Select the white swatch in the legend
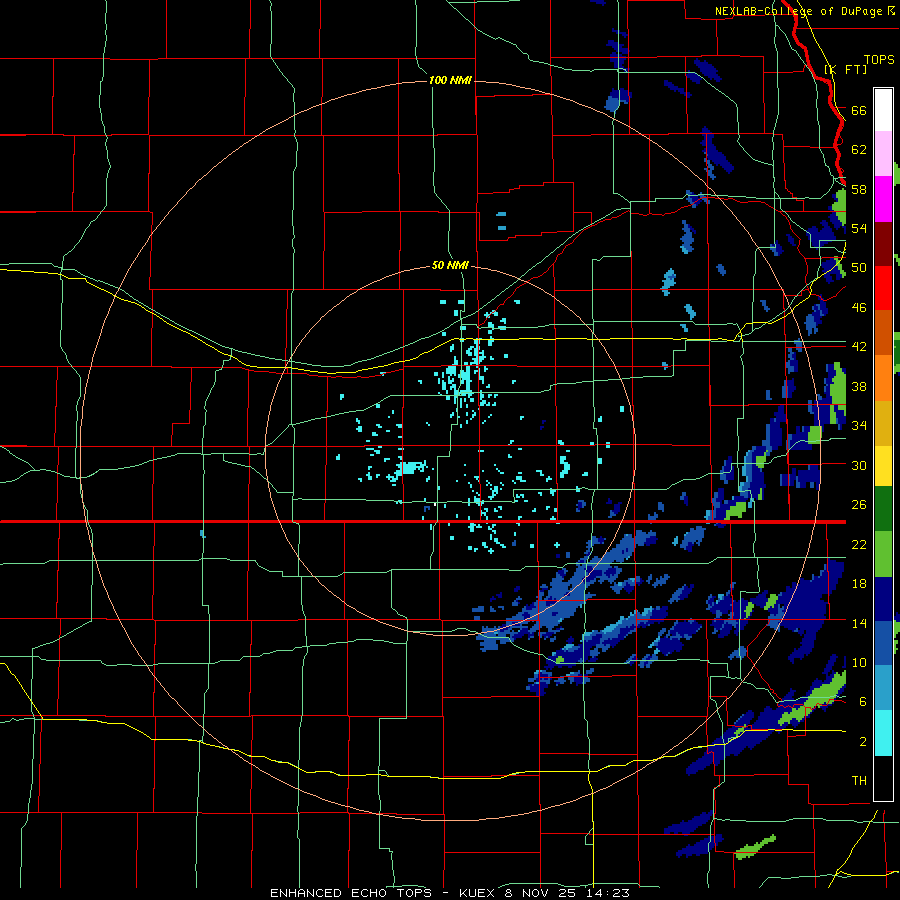The image size is (900, 900). [883, 110]
